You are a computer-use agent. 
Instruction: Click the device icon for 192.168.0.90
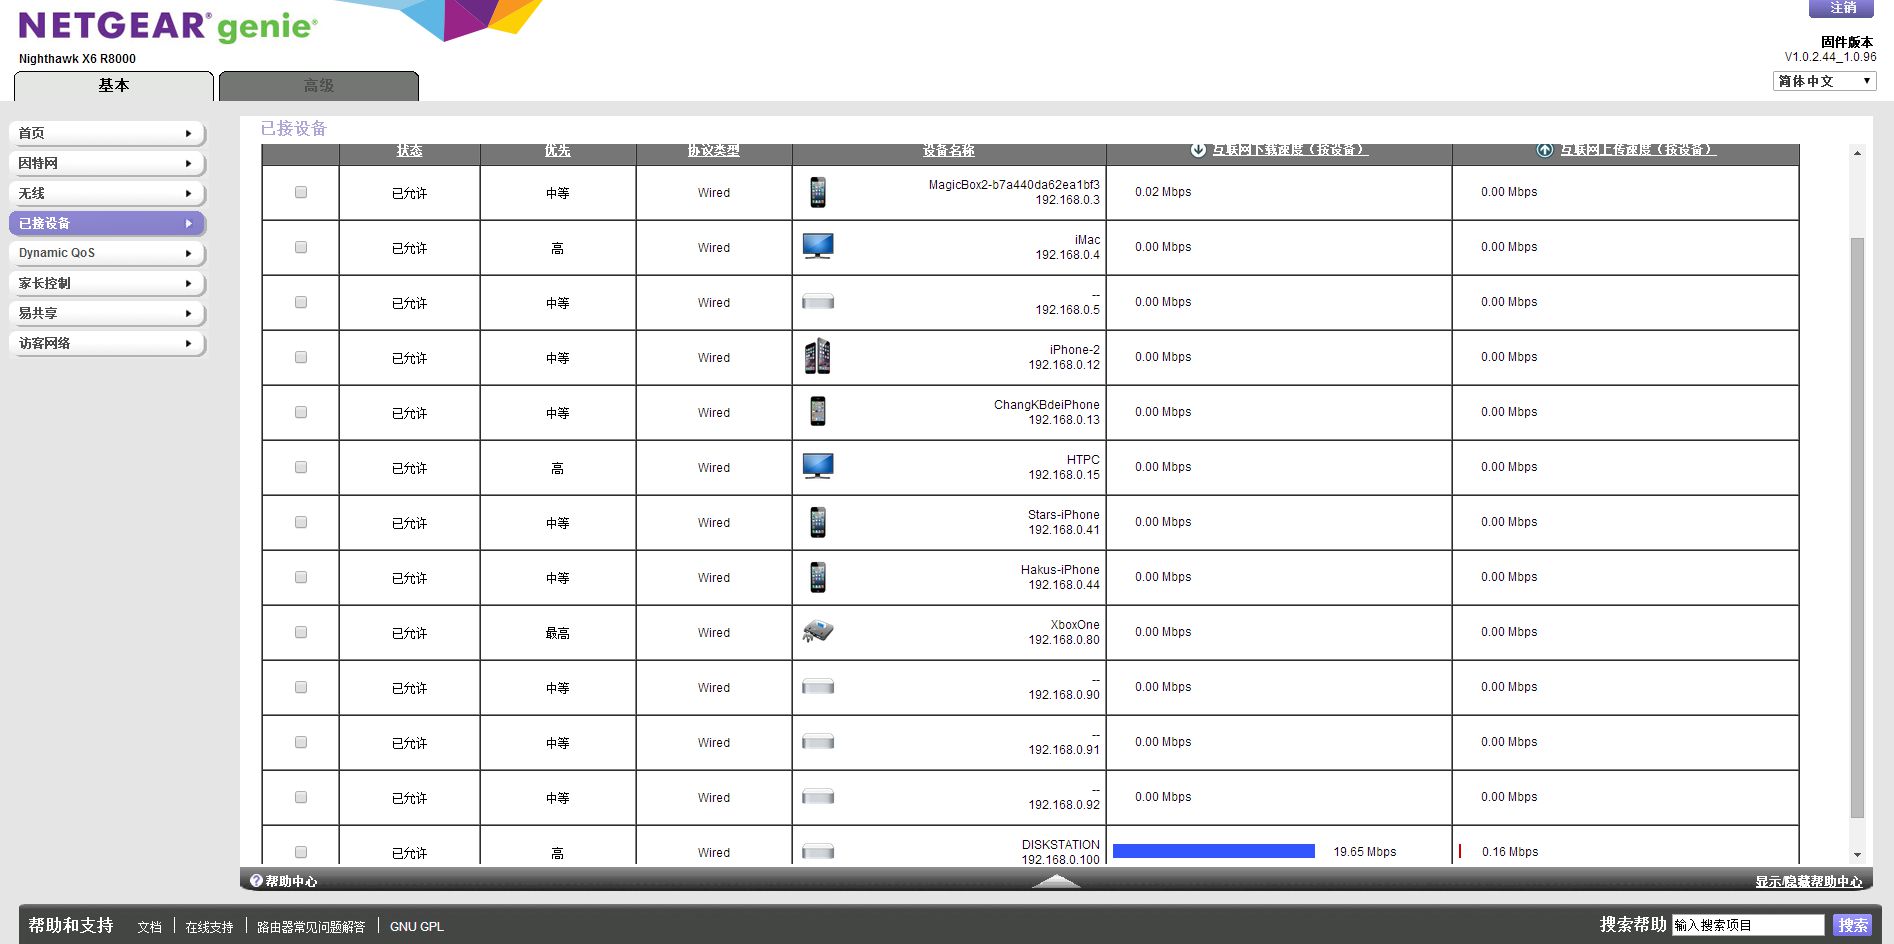818,687
